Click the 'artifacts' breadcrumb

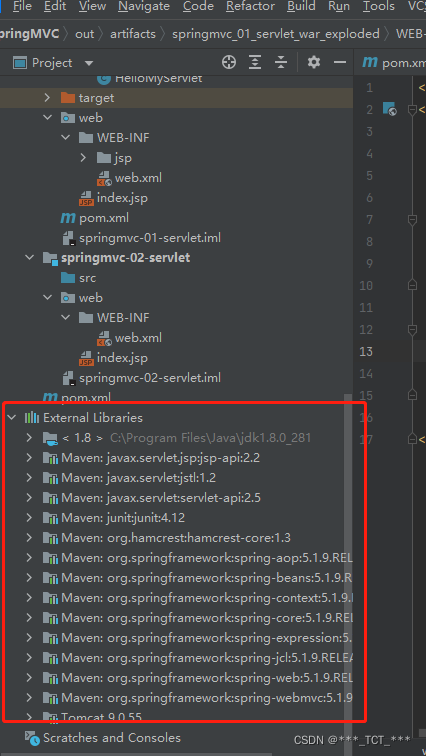click(x=133, y=34)
